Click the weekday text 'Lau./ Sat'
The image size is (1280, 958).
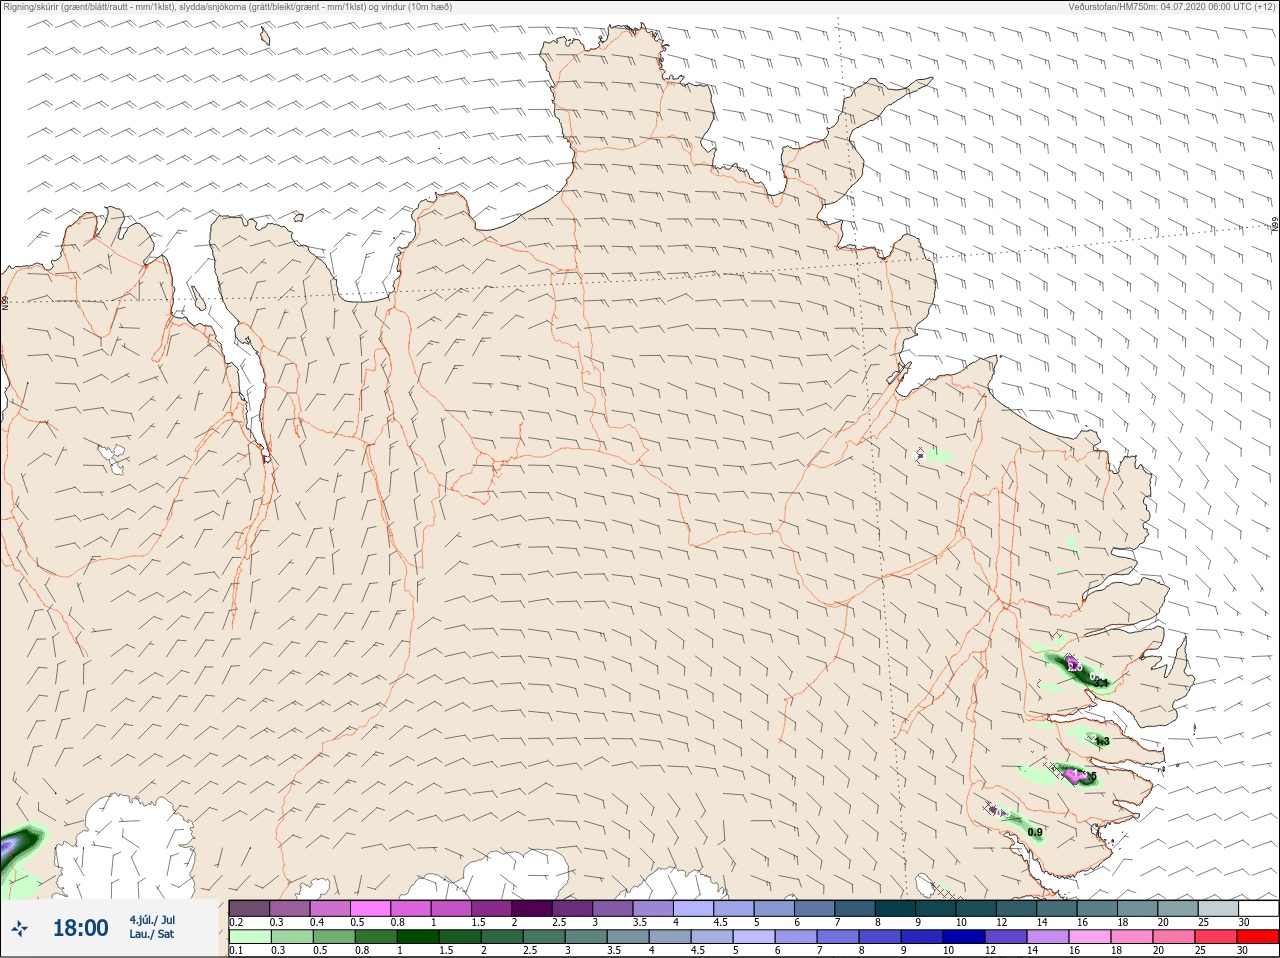pyautogui.click(x=151, y=935)
